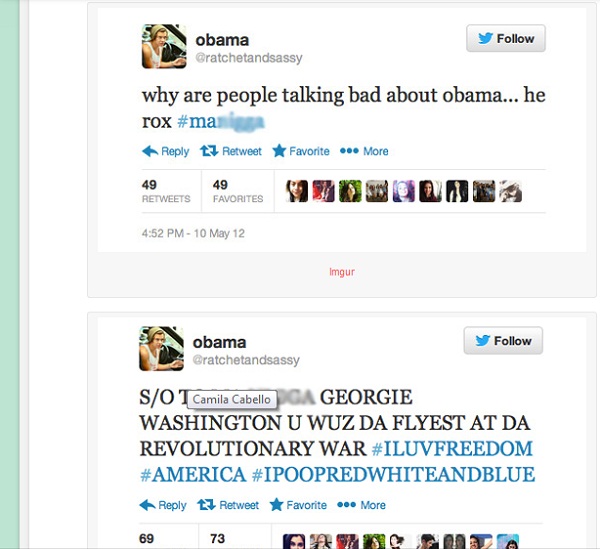Open the profile avatar in the second tweet

(x=161, y=349)
